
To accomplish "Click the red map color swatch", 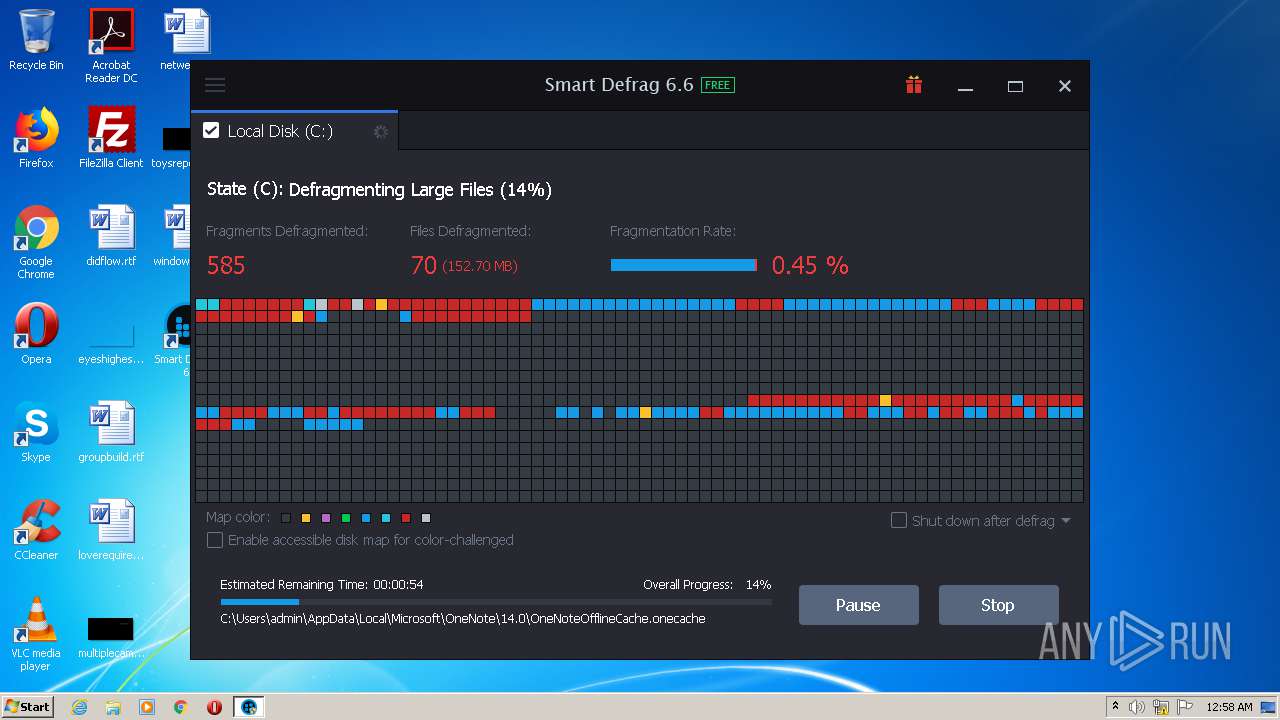I will 406,518.
